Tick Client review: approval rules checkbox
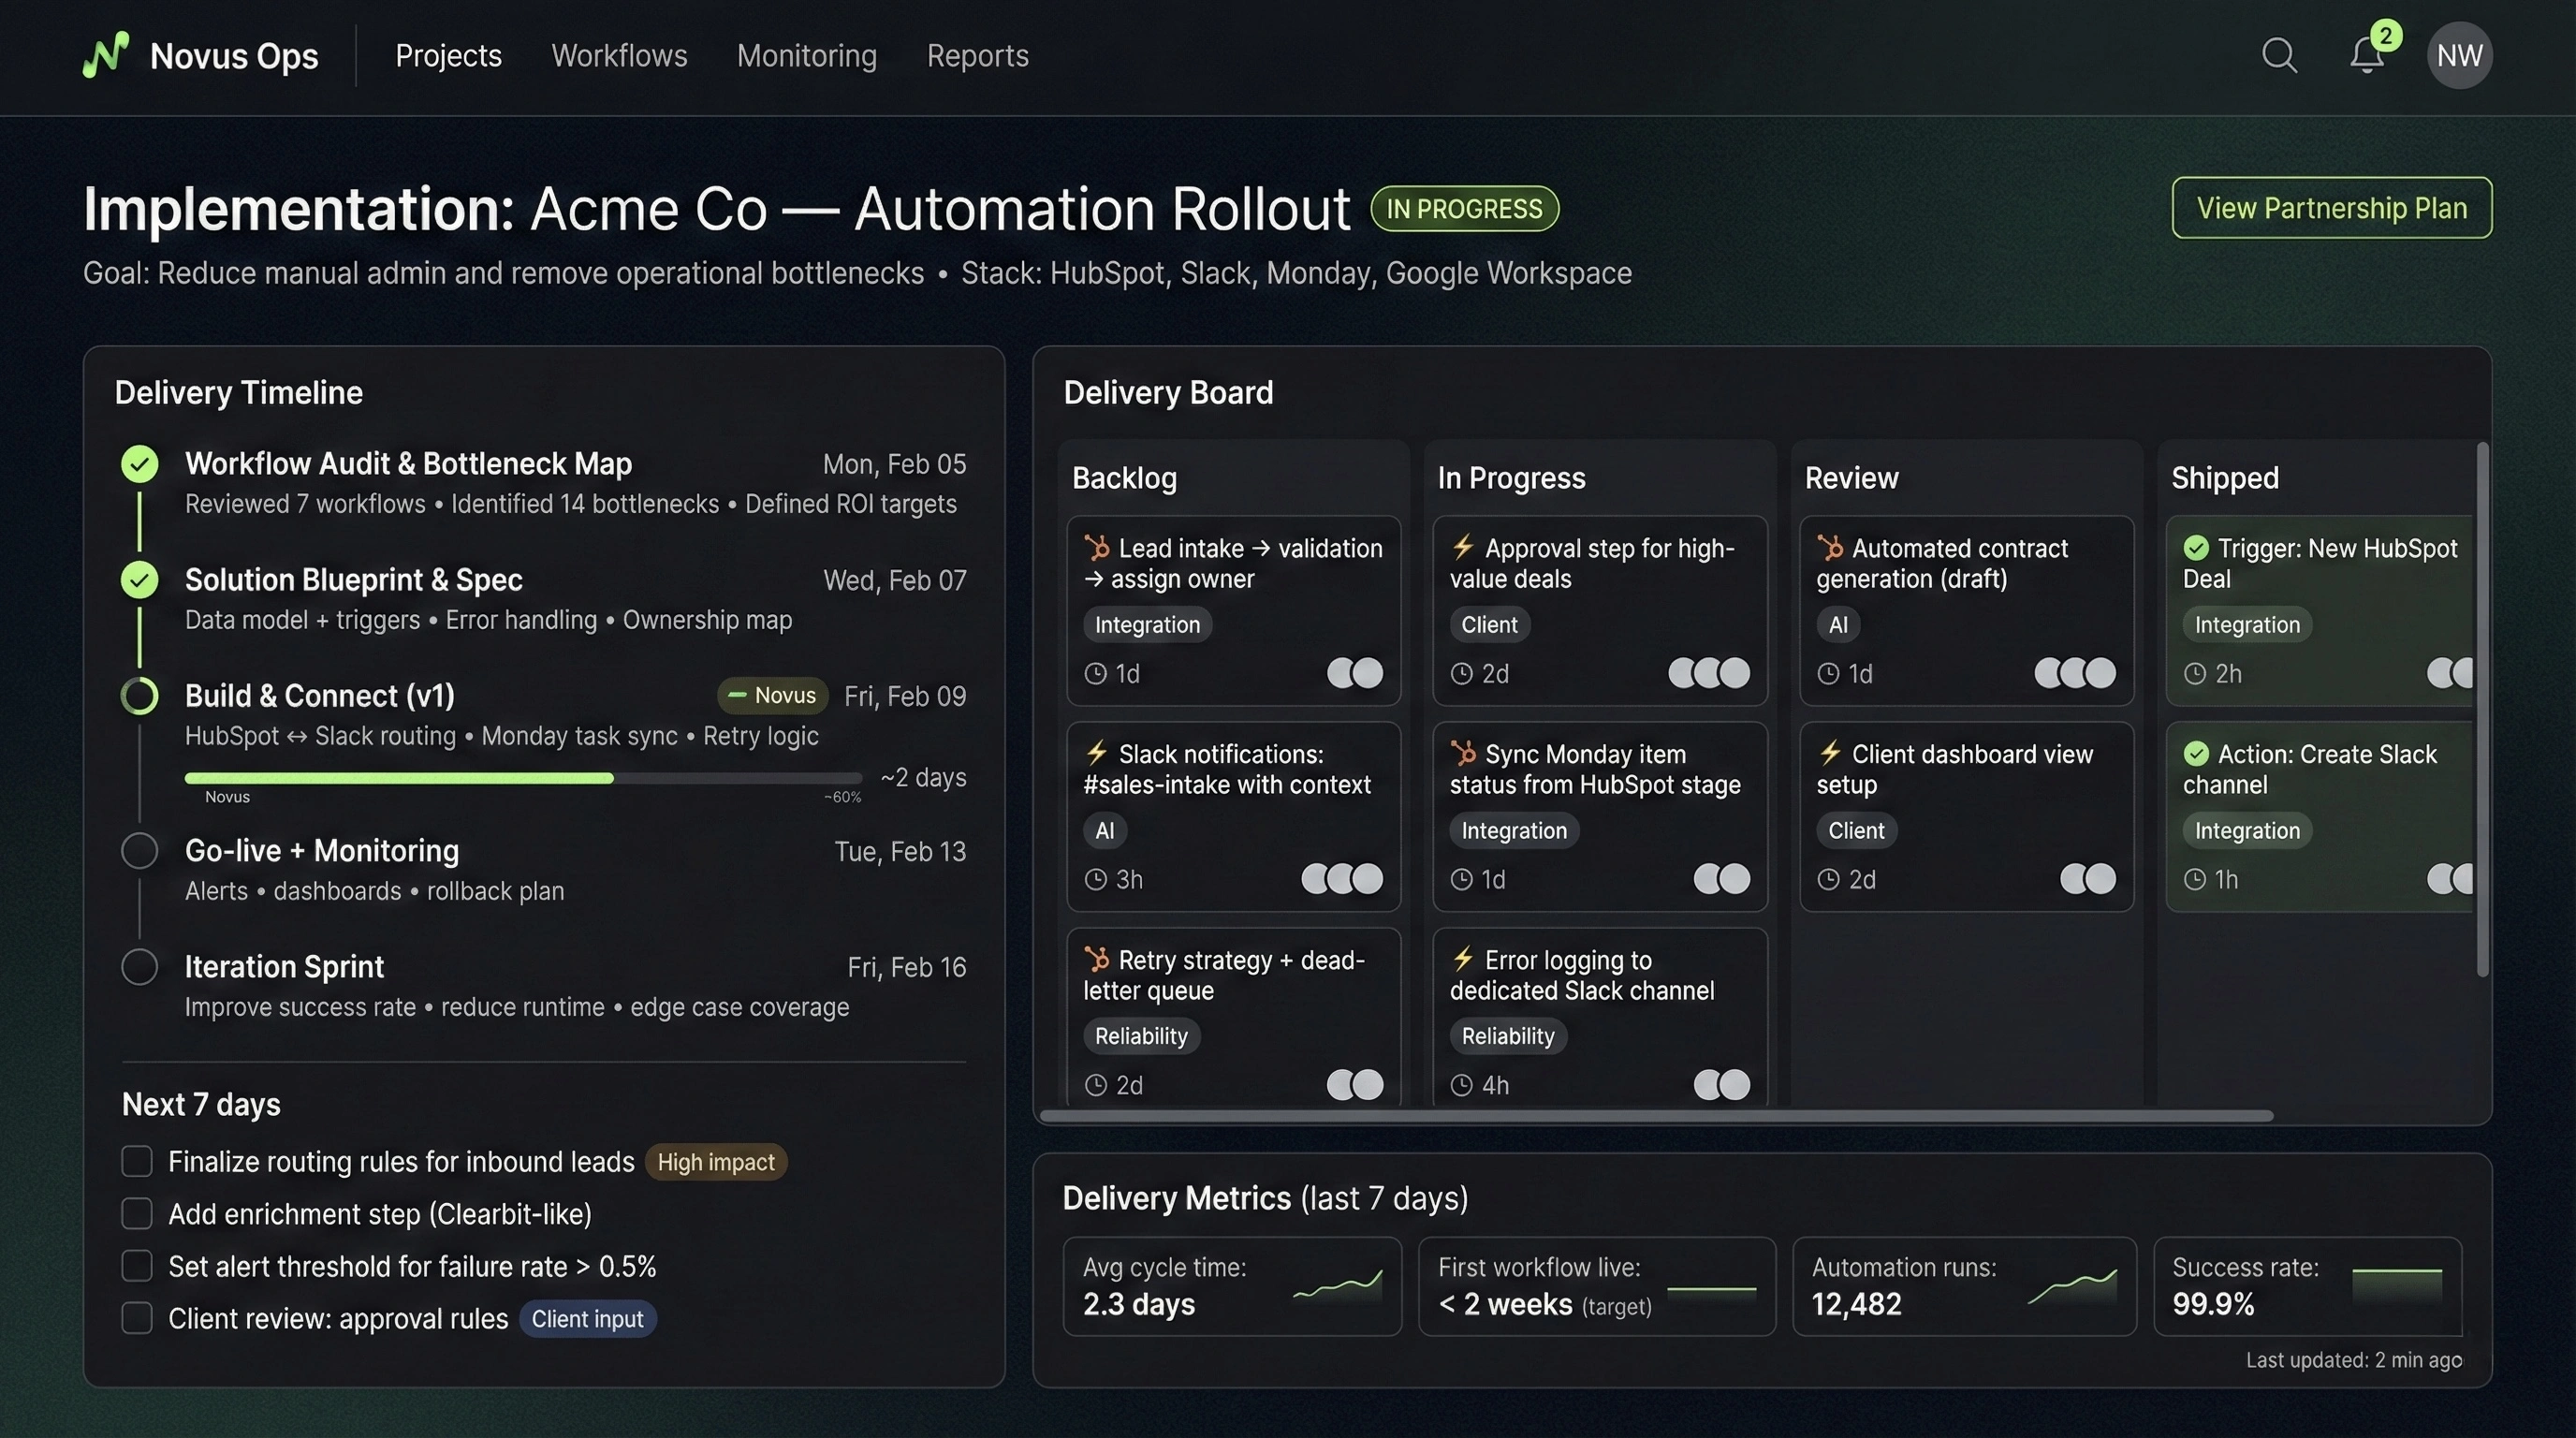The height and width of the screenshot is (1438, 2576). (137, 1318)
